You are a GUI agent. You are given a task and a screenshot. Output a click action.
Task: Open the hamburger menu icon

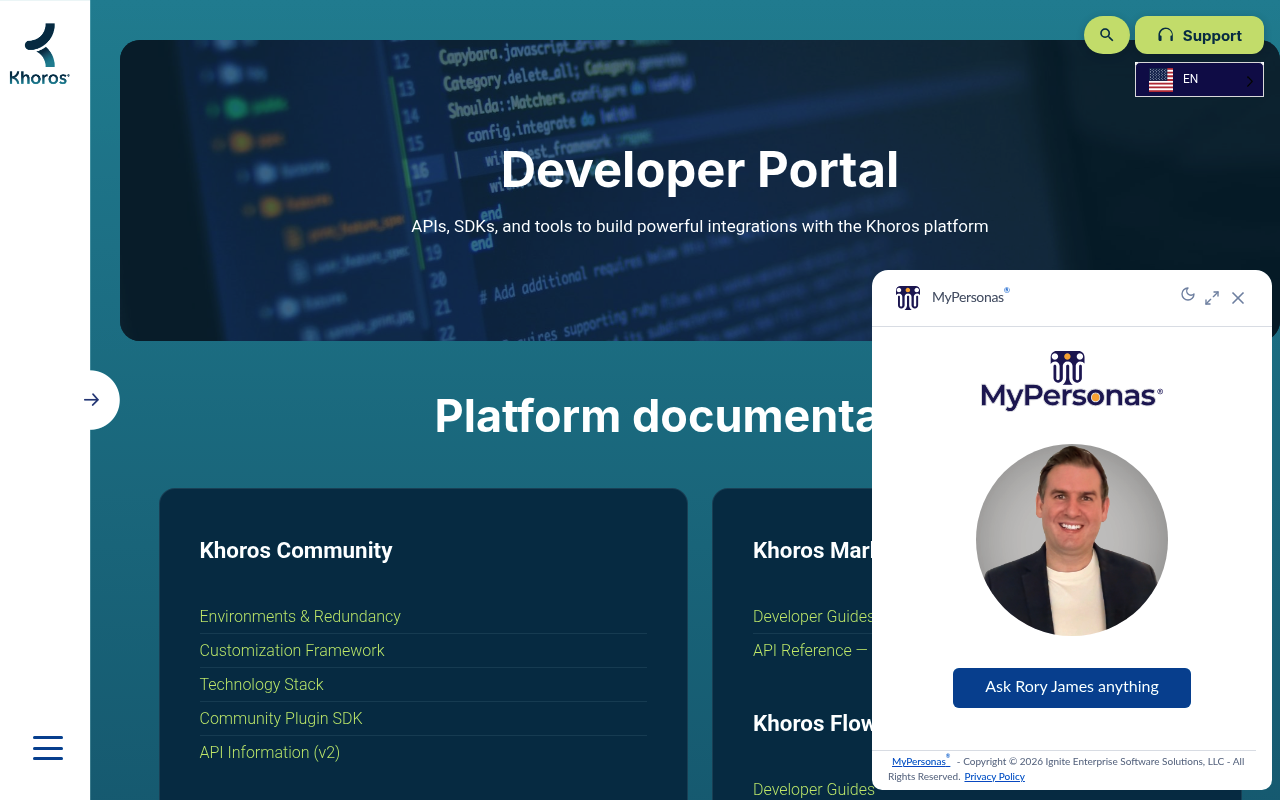click(x=48, y=748)
